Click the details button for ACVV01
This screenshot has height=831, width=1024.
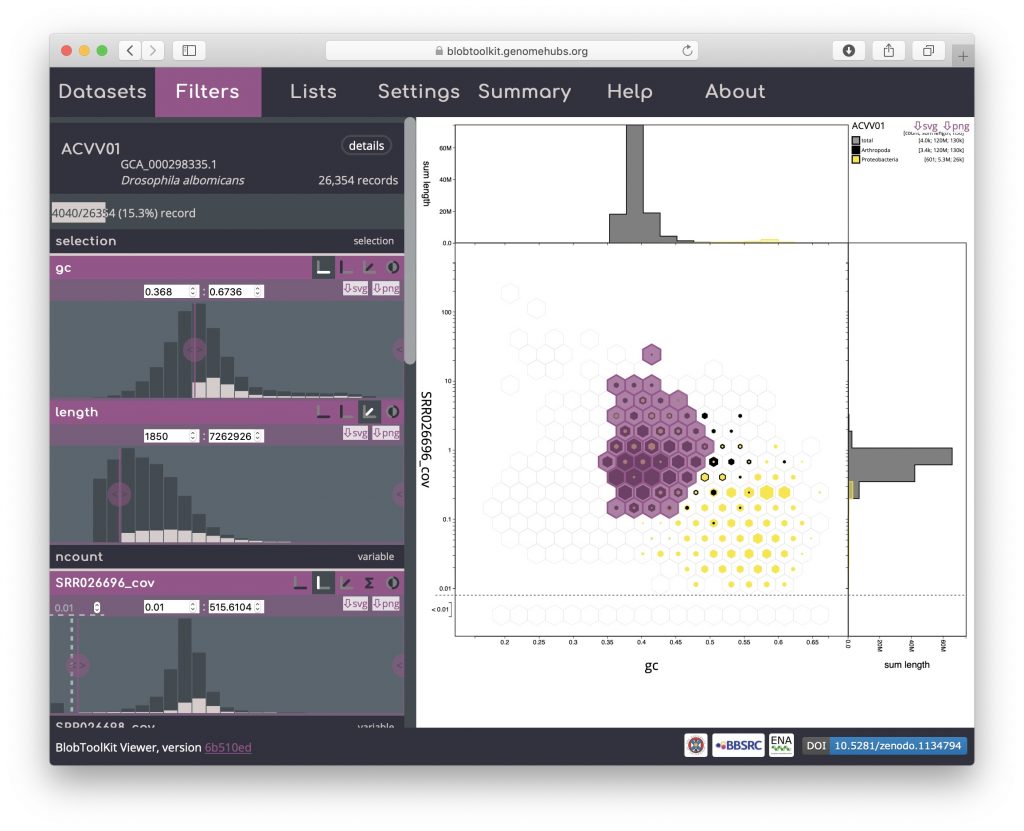366,146
